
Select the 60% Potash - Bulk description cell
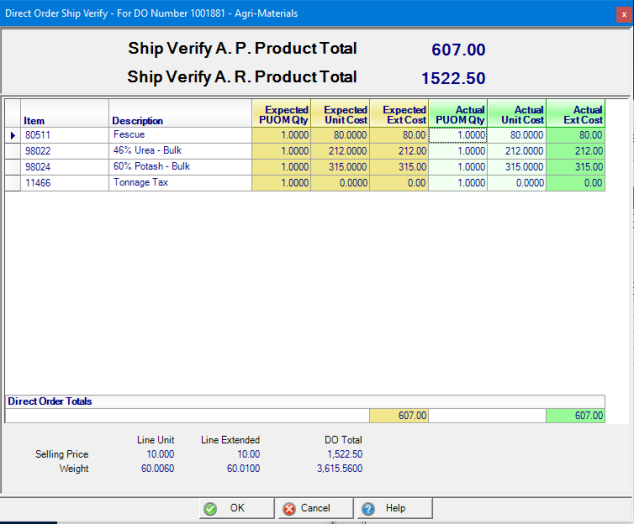pyautogui.click(x=180, y=167)
